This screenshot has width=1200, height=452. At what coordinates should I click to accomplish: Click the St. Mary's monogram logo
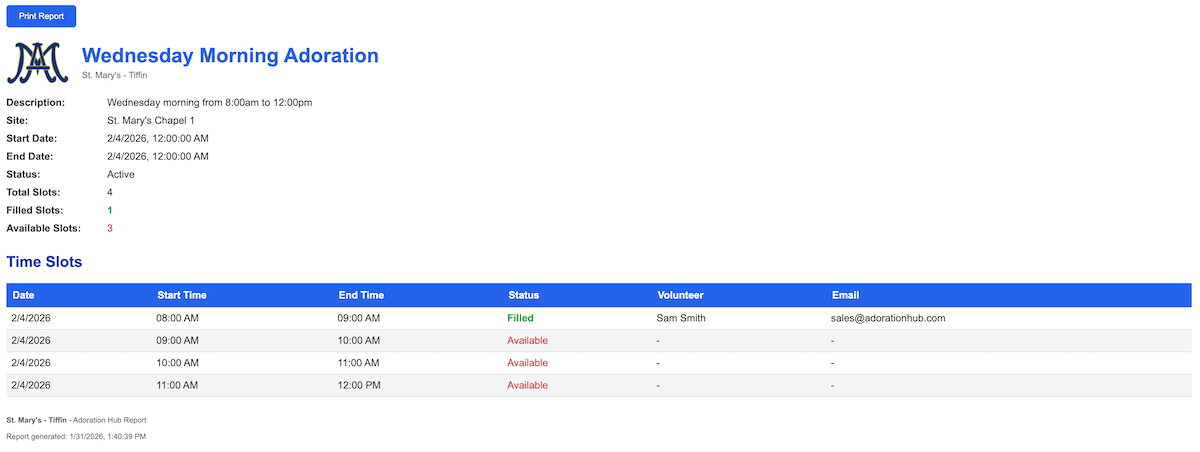click(38, 62)
